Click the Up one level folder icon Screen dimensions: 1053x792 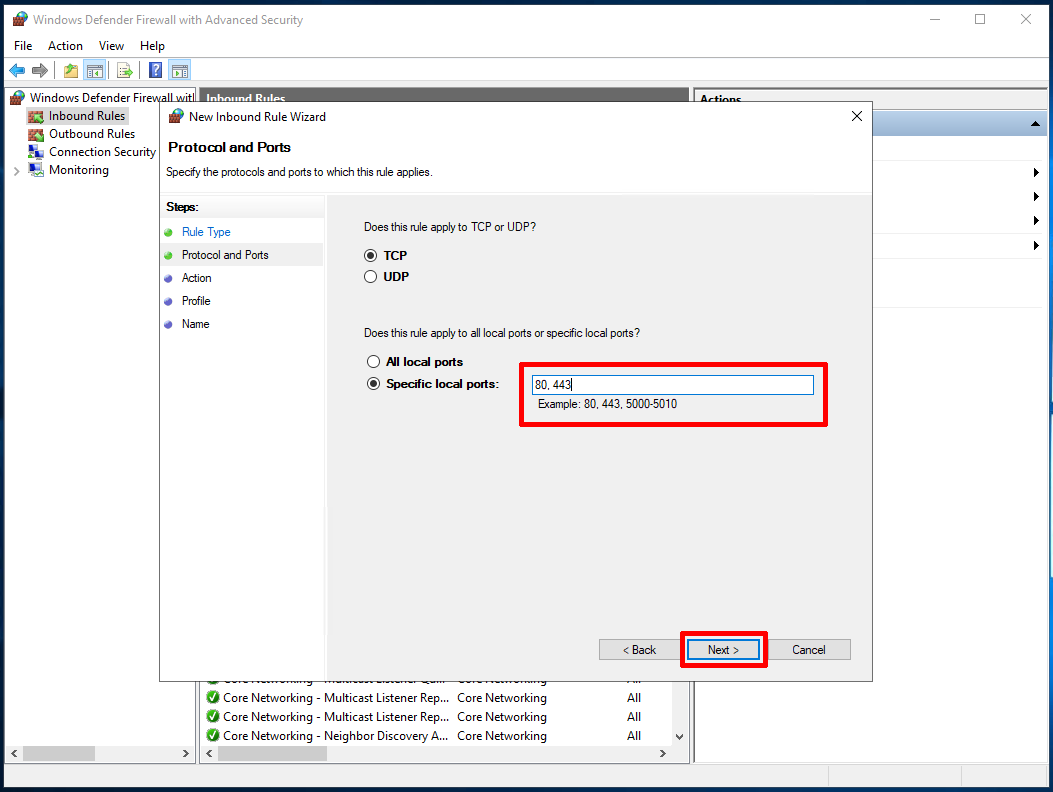click(x=71, y=70)
